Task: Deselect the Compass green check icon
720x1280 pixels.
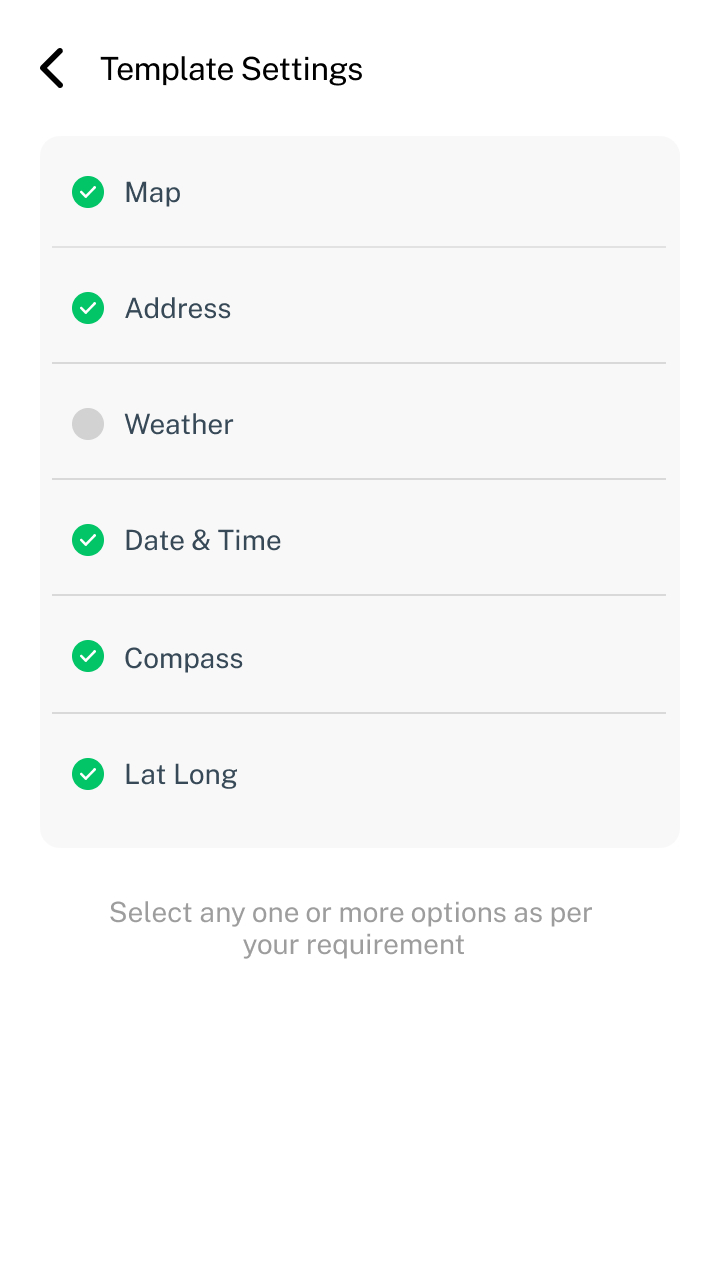Action: [x=88, y=657]
